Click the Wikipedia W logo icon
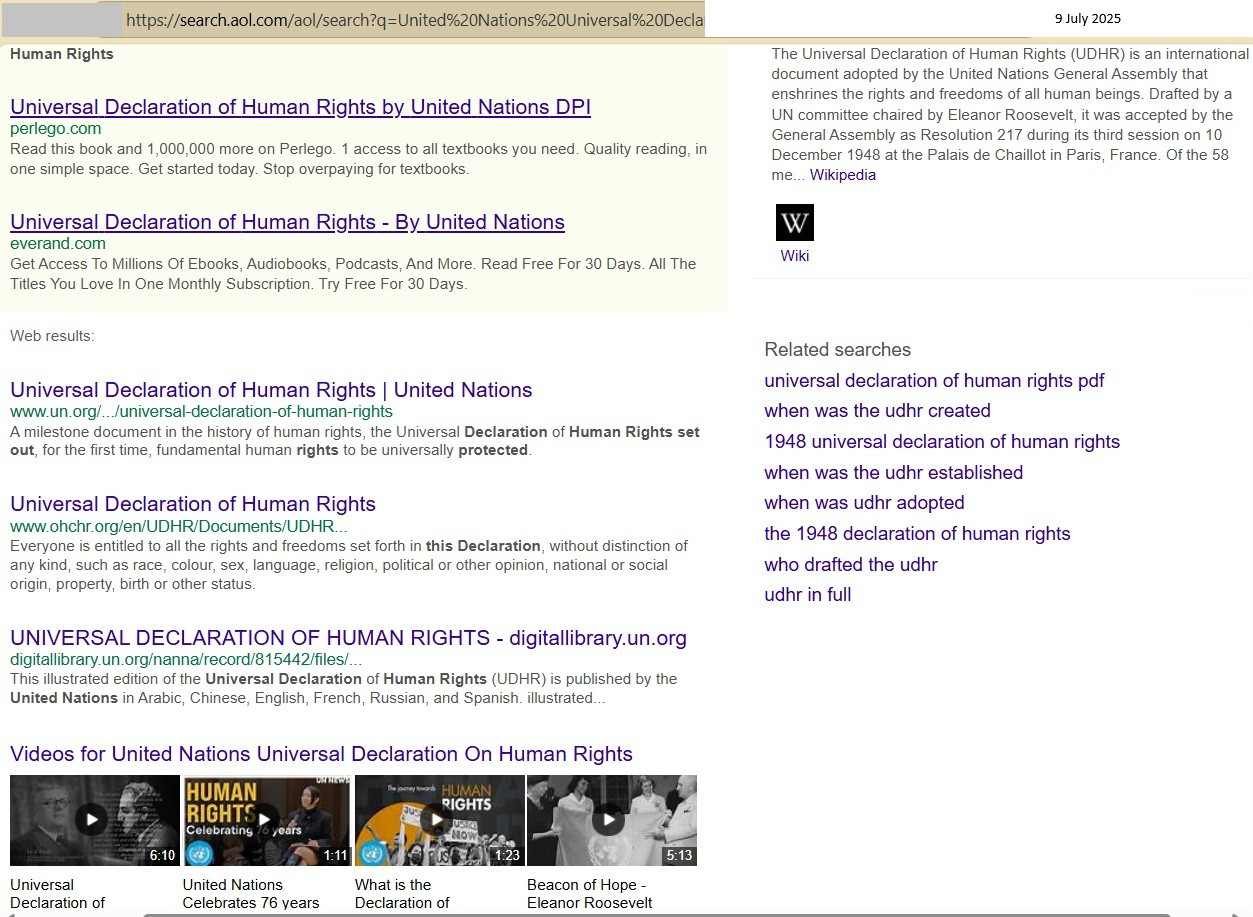The width and height of the screenshot is (1253, 917). [x=795, y=223]
